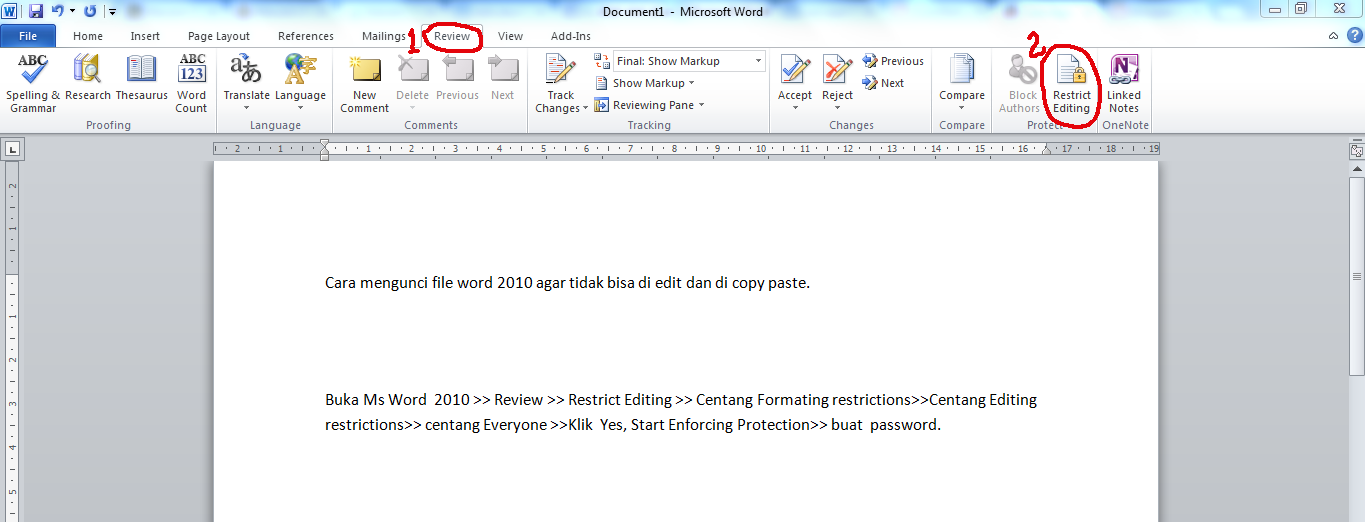Image resolution: width=1365 pixels, height=522 pixels.
Task: Open Word Help question mark
Action: 1354,35
